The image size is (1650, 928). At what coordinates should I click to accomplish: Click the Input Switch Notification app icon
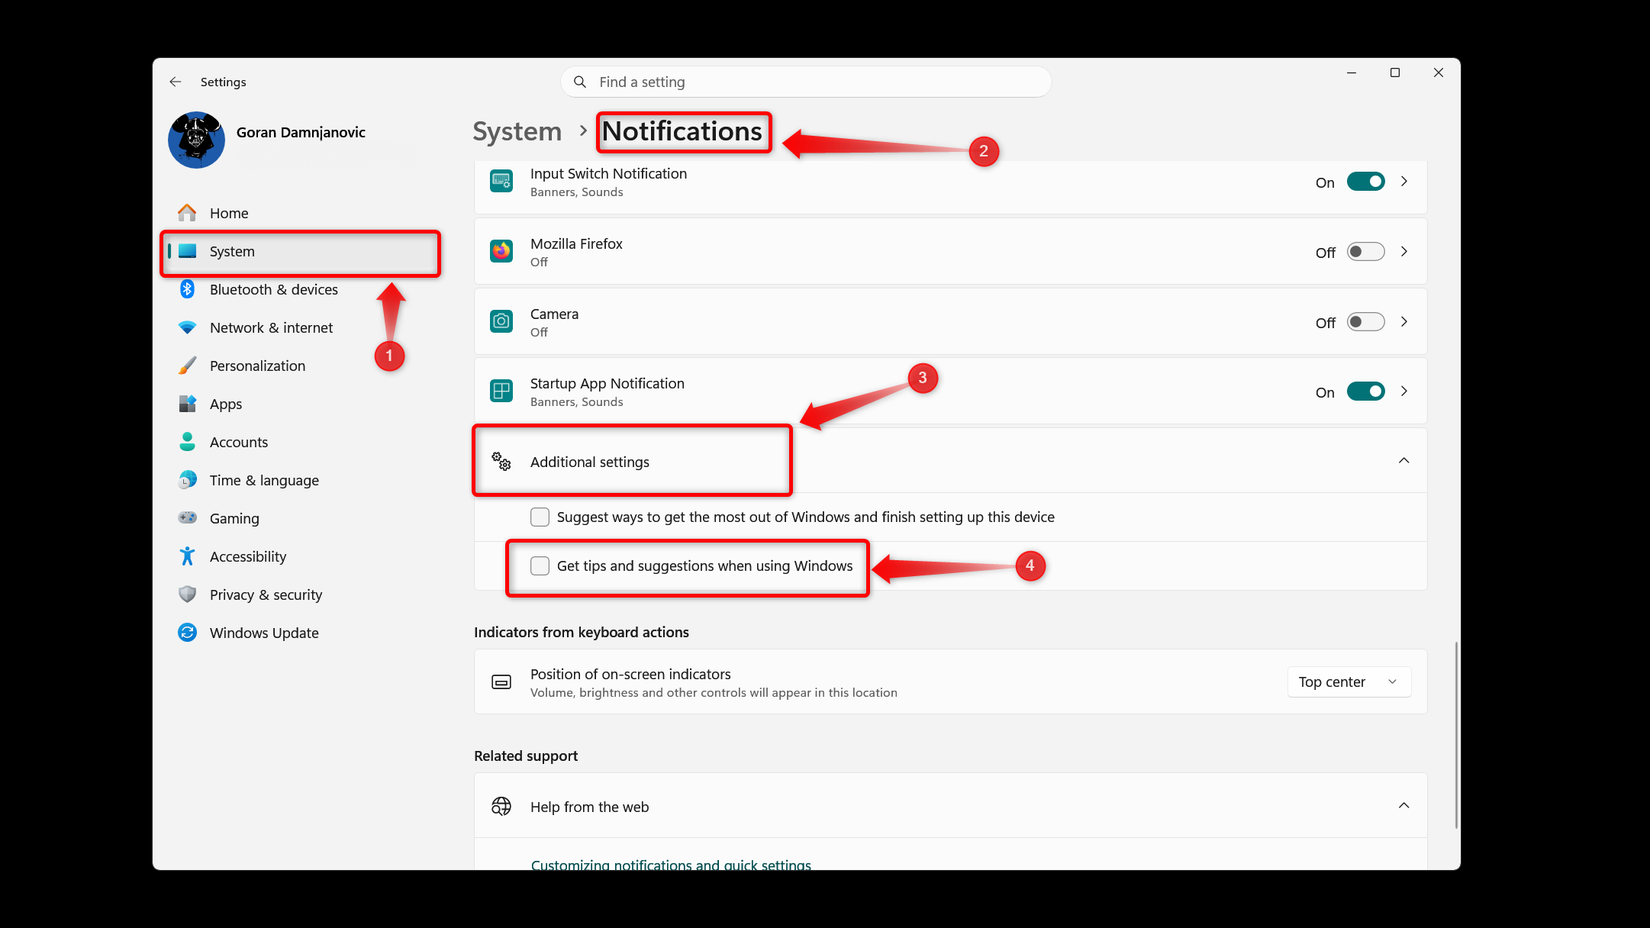coord(502,181)
